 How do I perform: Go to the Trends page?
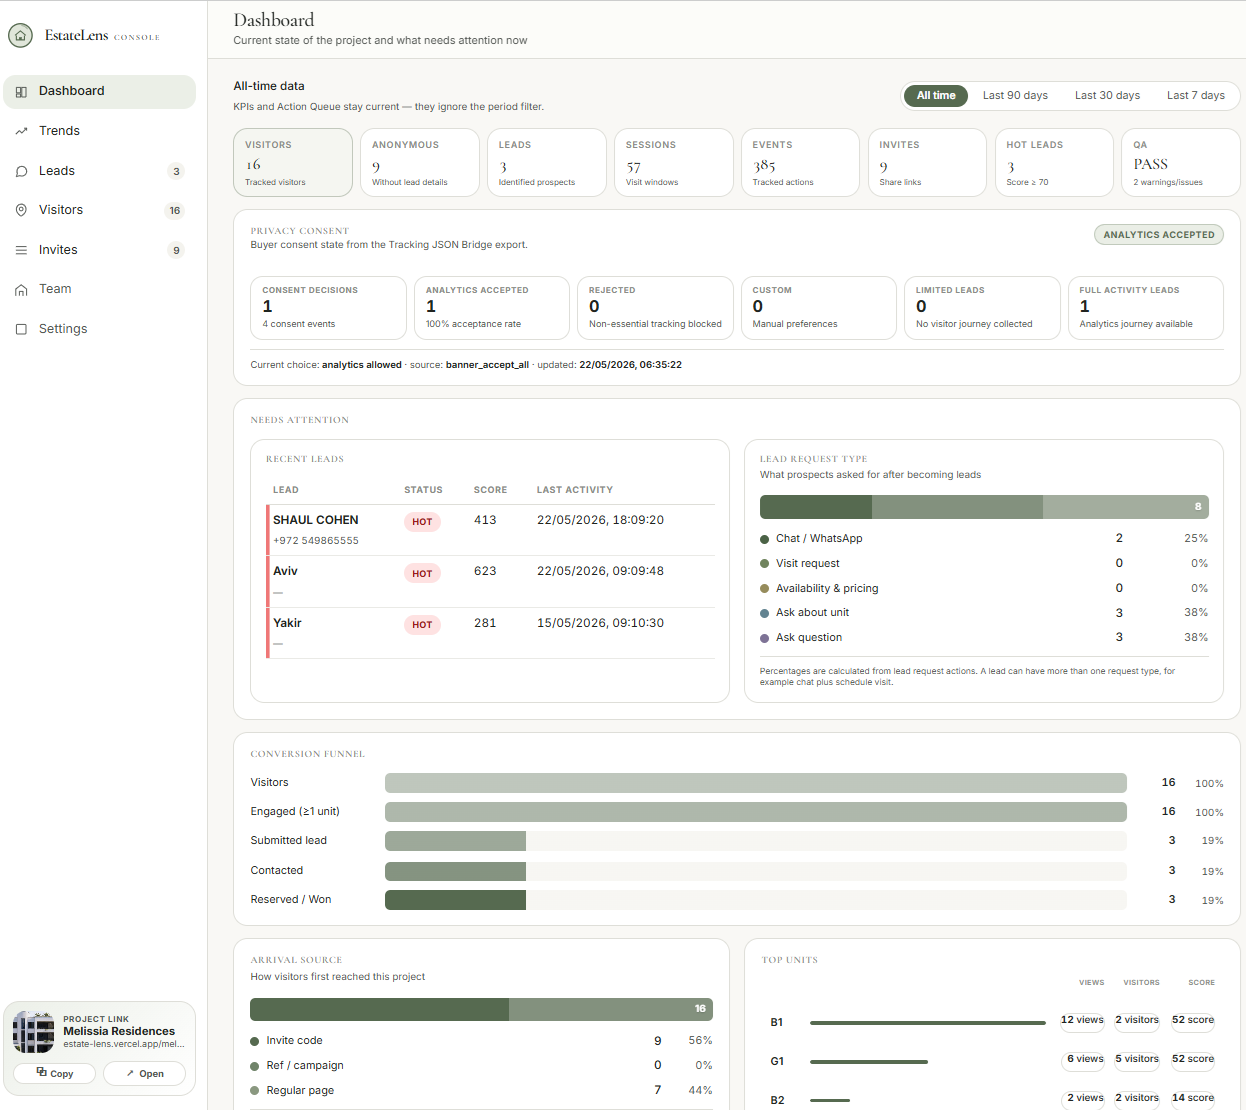100,131
